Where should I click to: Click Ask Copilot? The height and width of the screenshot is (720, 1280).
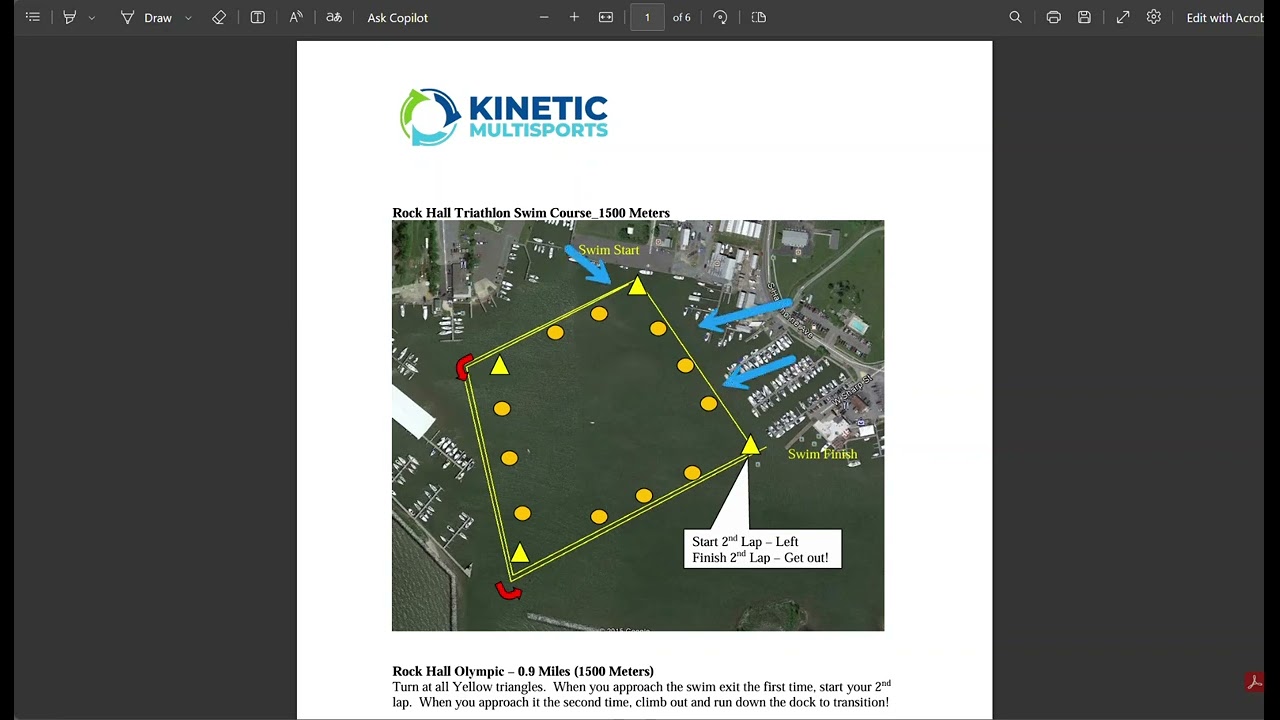pos(397,17)
